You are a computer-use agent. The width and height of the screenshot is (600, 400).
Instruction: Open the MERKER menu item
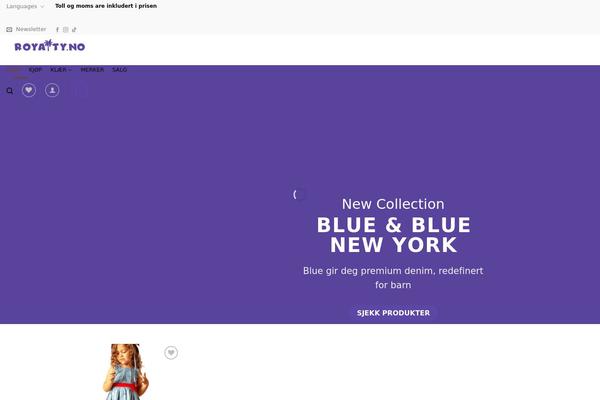point(92,70)
